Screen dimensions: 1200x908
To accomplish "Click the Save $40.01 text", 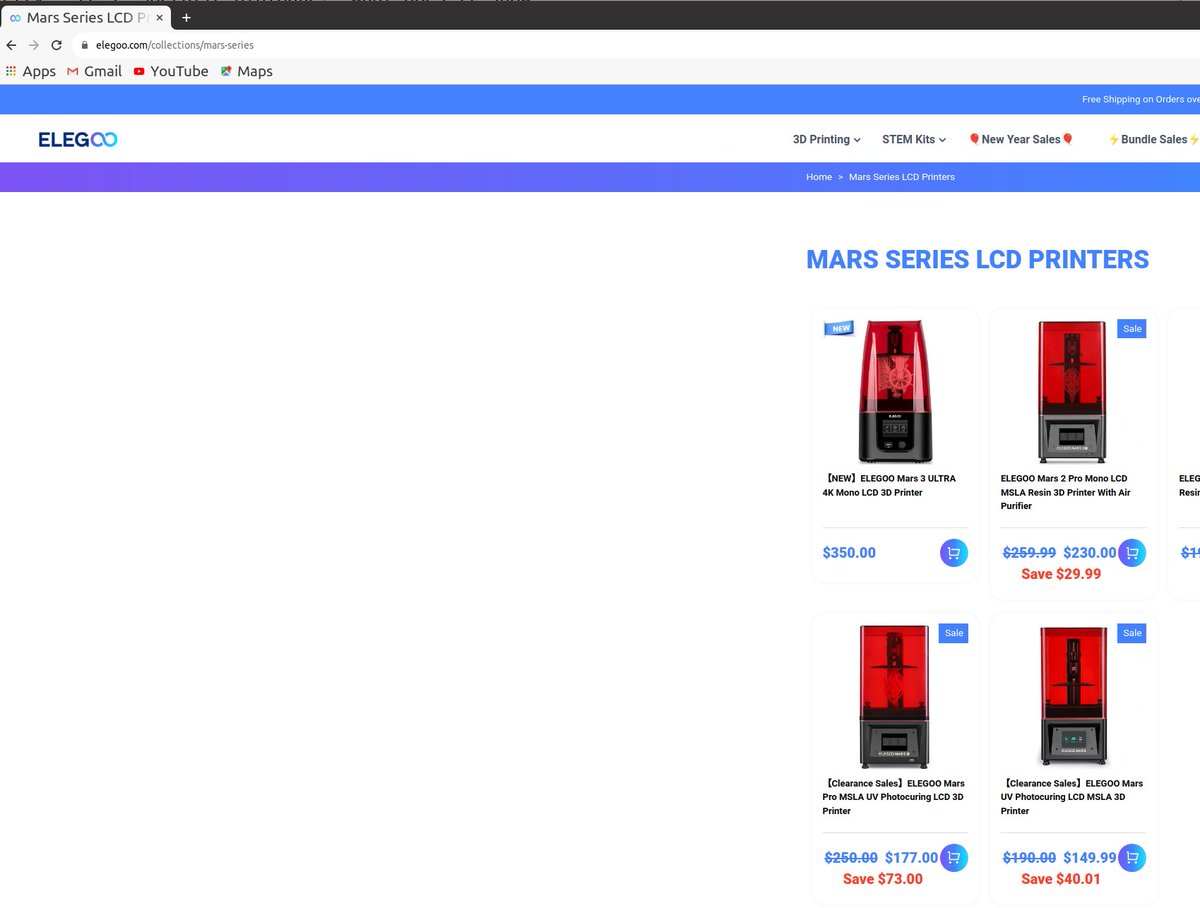I will click(x=1061, y=879).
